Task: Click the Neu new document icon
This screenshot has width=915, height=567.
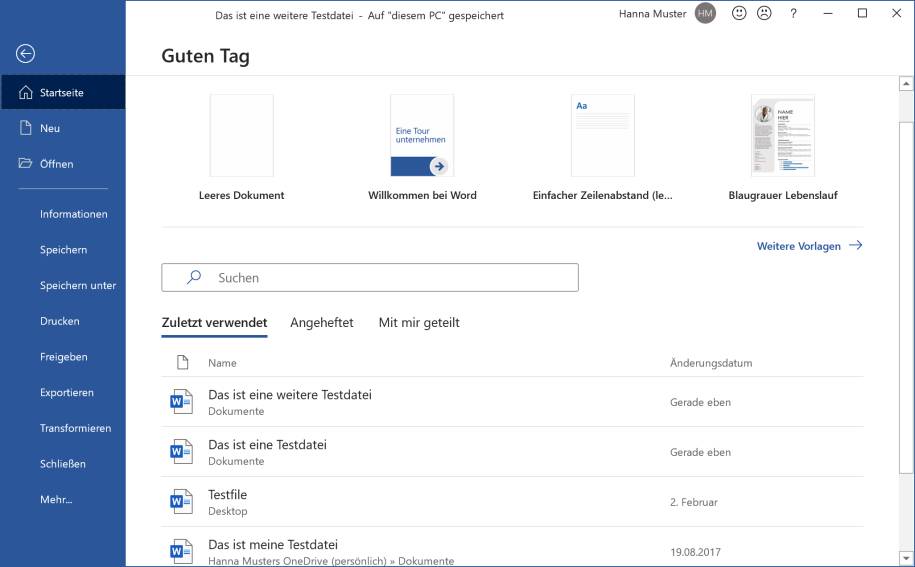Action: (x=26, y=128)
